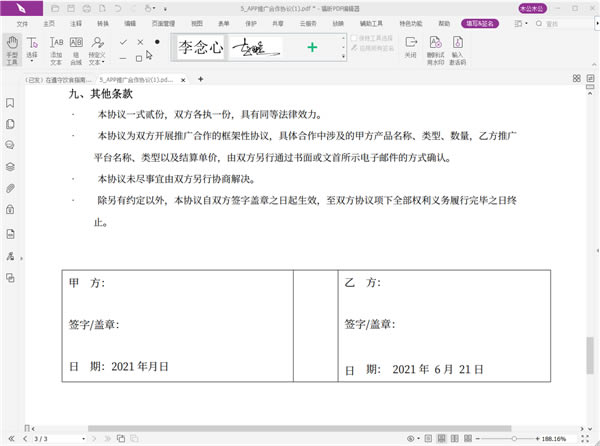Open the Attachments paperclip panel

pos(10,188)
